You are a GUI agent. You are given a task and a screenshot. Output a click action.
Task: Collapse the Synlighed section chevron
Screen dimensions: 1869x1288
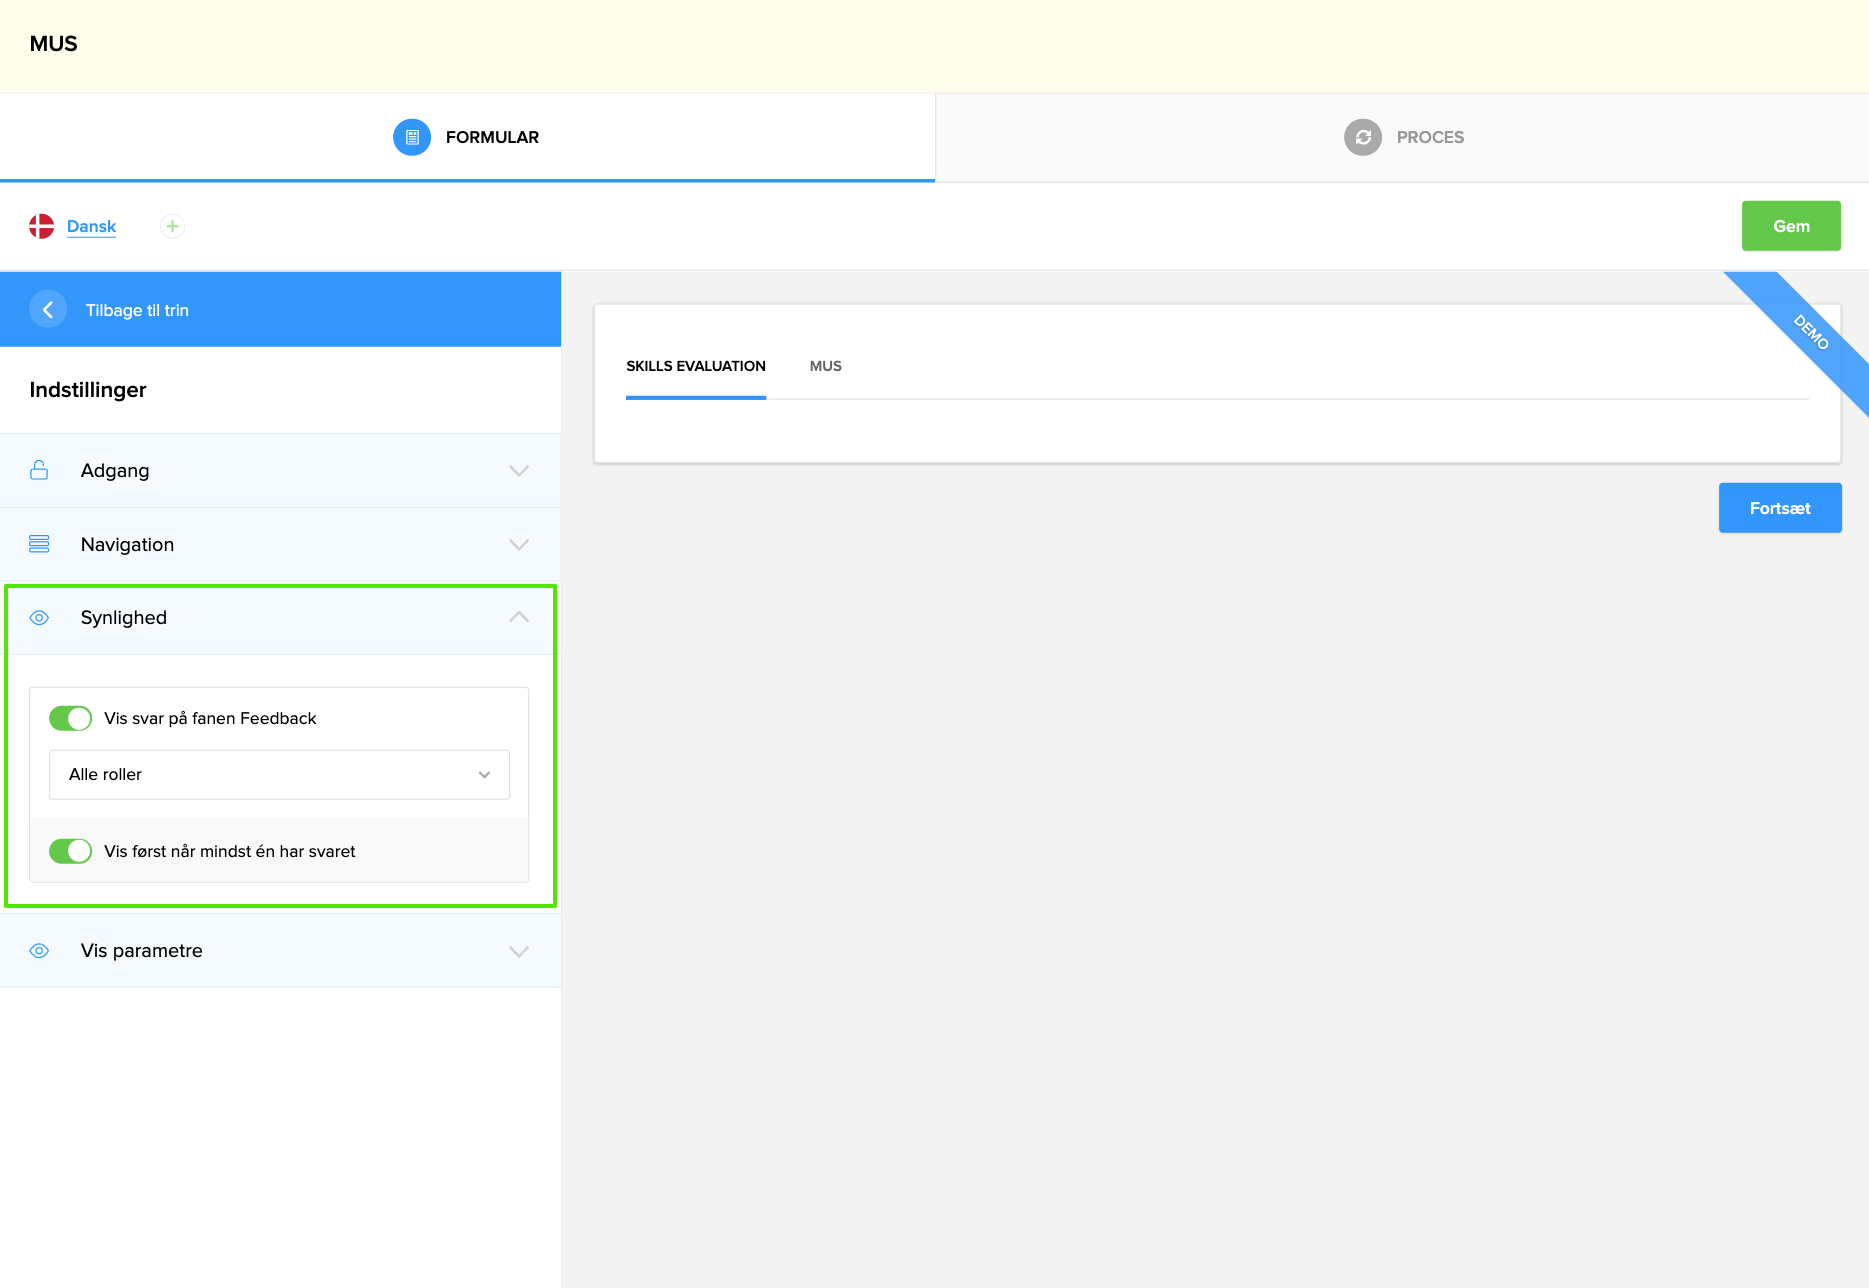pyautogui.click(x=518, y=618)
